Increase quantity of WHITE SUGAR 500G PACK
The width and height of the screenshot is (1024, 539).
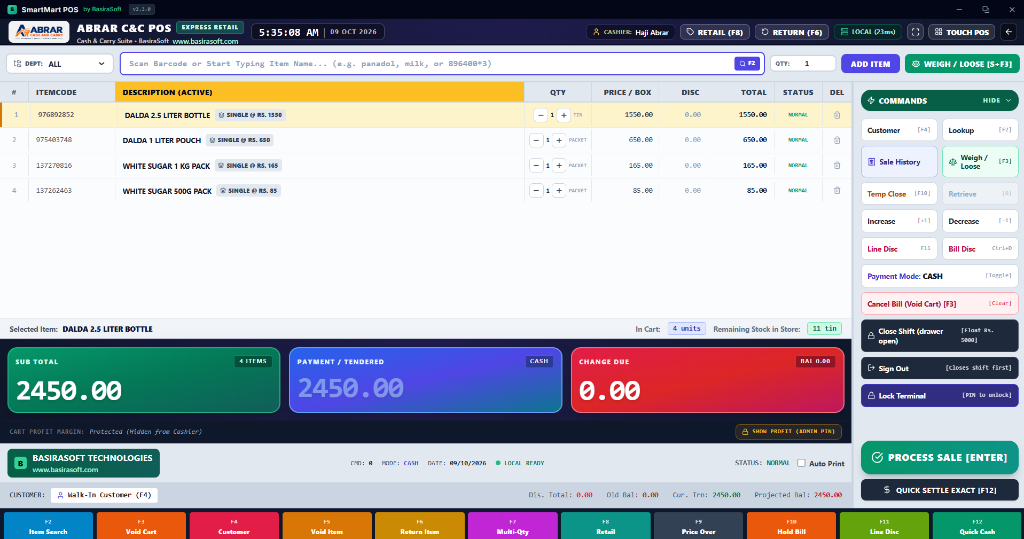point(559,191)
